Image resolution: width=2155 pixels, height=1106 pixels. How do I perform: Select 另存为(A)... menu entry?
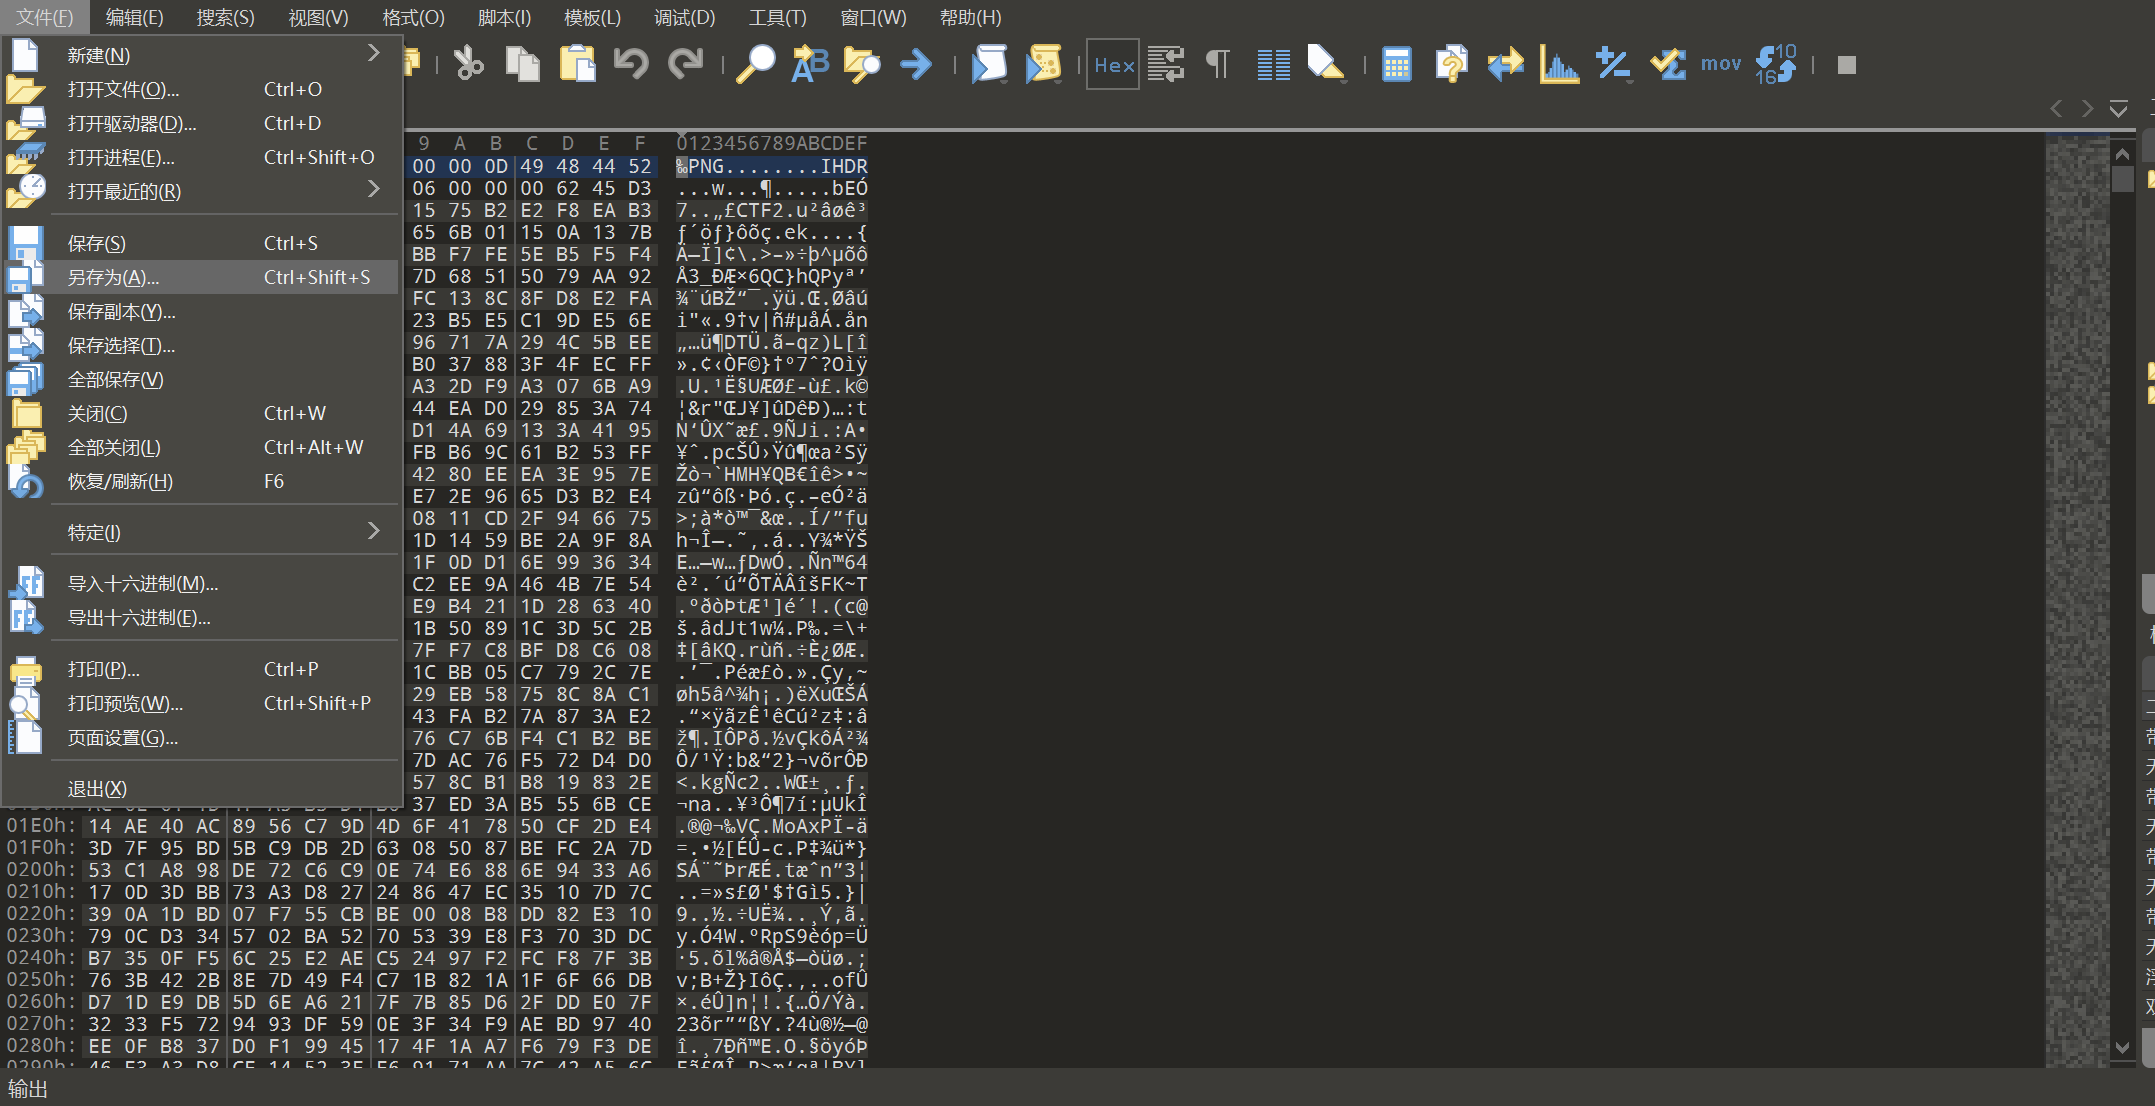113,277
